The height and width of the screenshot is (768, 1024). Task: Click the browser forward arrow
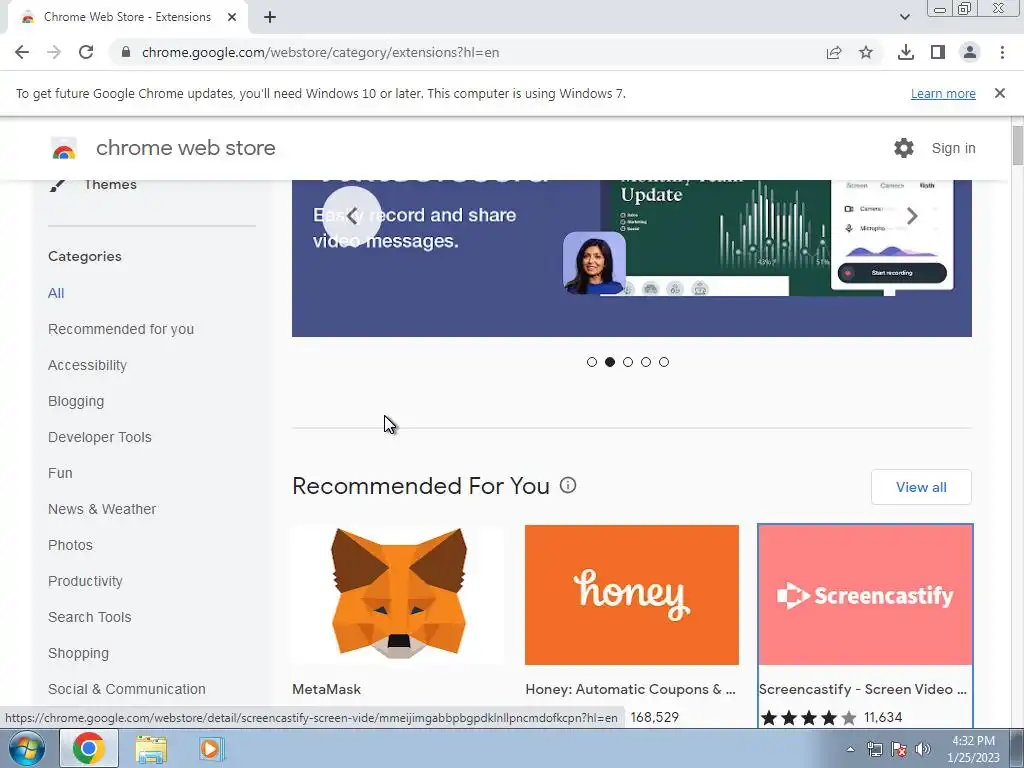coord(54,52)
